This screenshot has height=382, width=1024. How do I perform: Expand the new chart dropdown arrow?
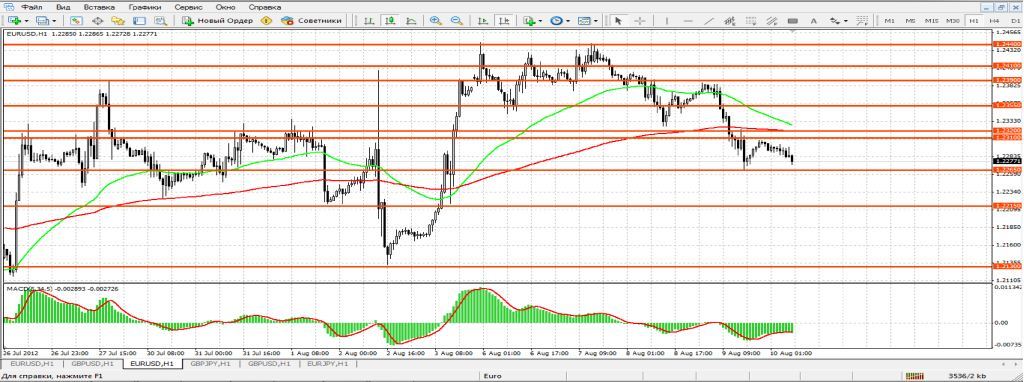coord(27,21)
